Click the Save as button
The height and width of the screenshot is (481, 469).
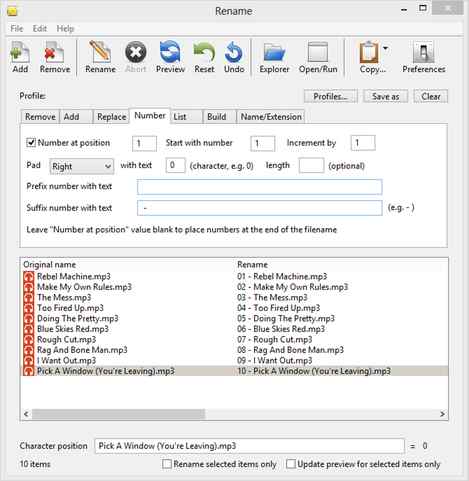coord(386,97)
